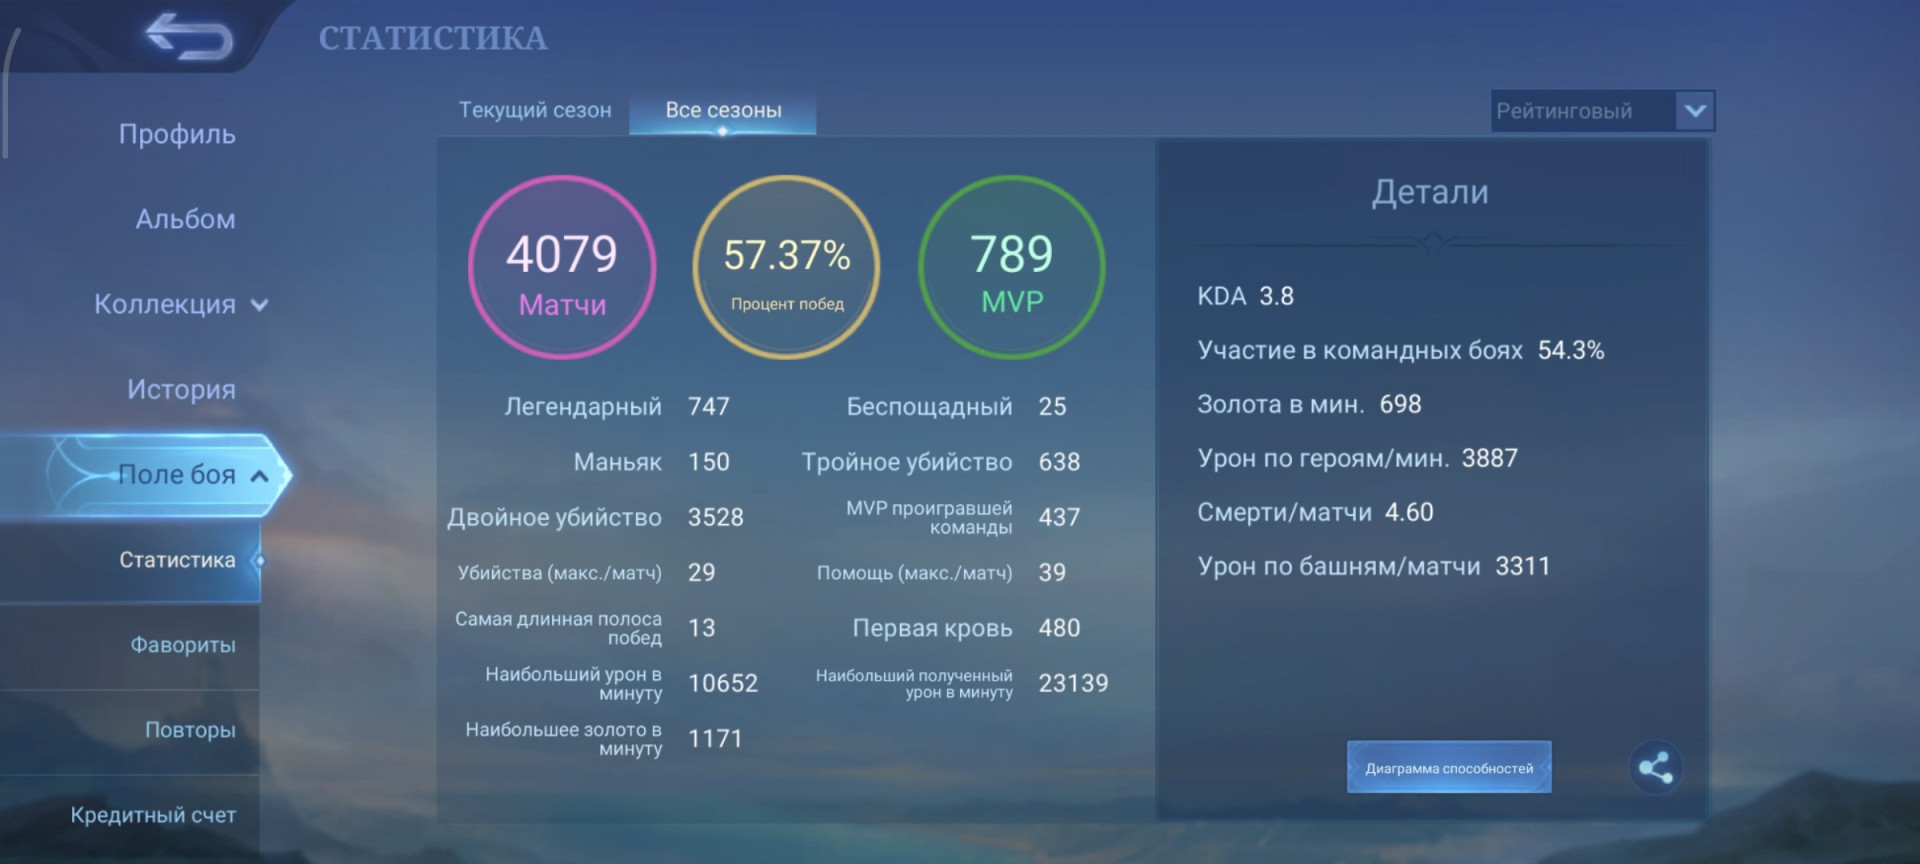Select the Все сезоны tab
Viewport: 1920px width, 864px height.
(x=723, y=110)
